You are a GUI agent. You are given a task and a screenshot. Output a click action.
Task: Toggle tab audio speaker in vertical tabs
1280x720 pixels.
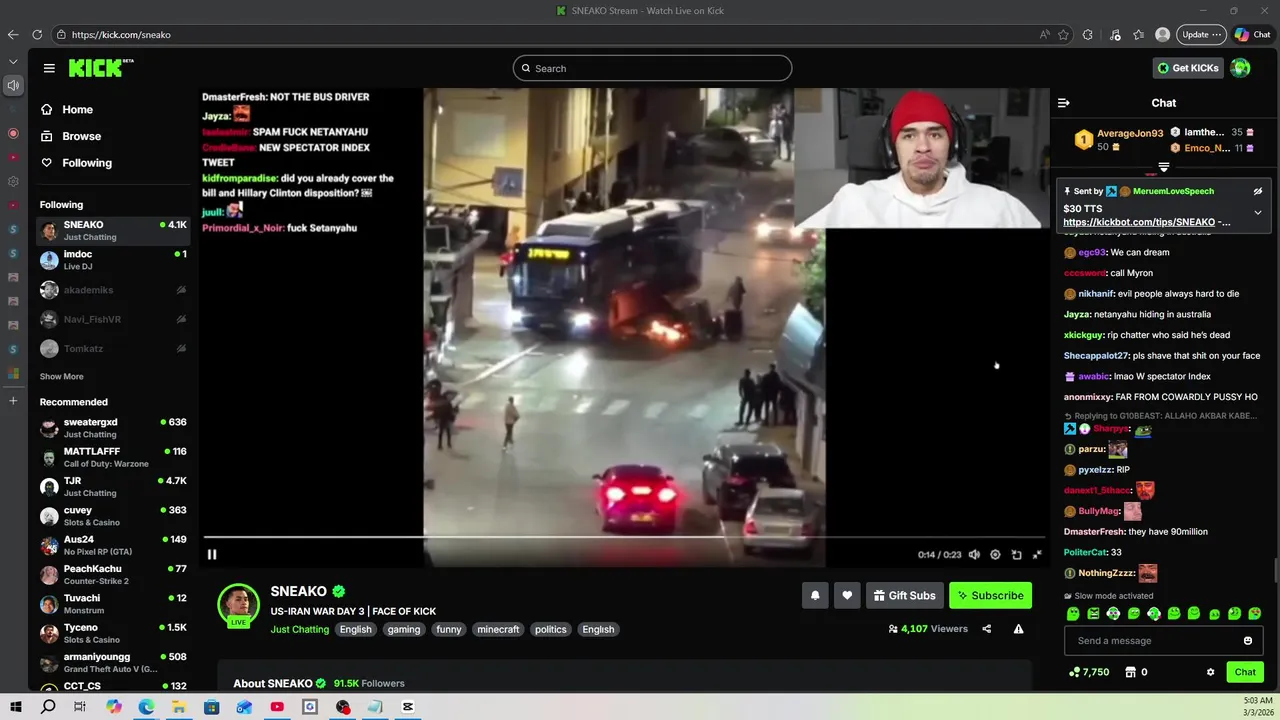point(13,85)
